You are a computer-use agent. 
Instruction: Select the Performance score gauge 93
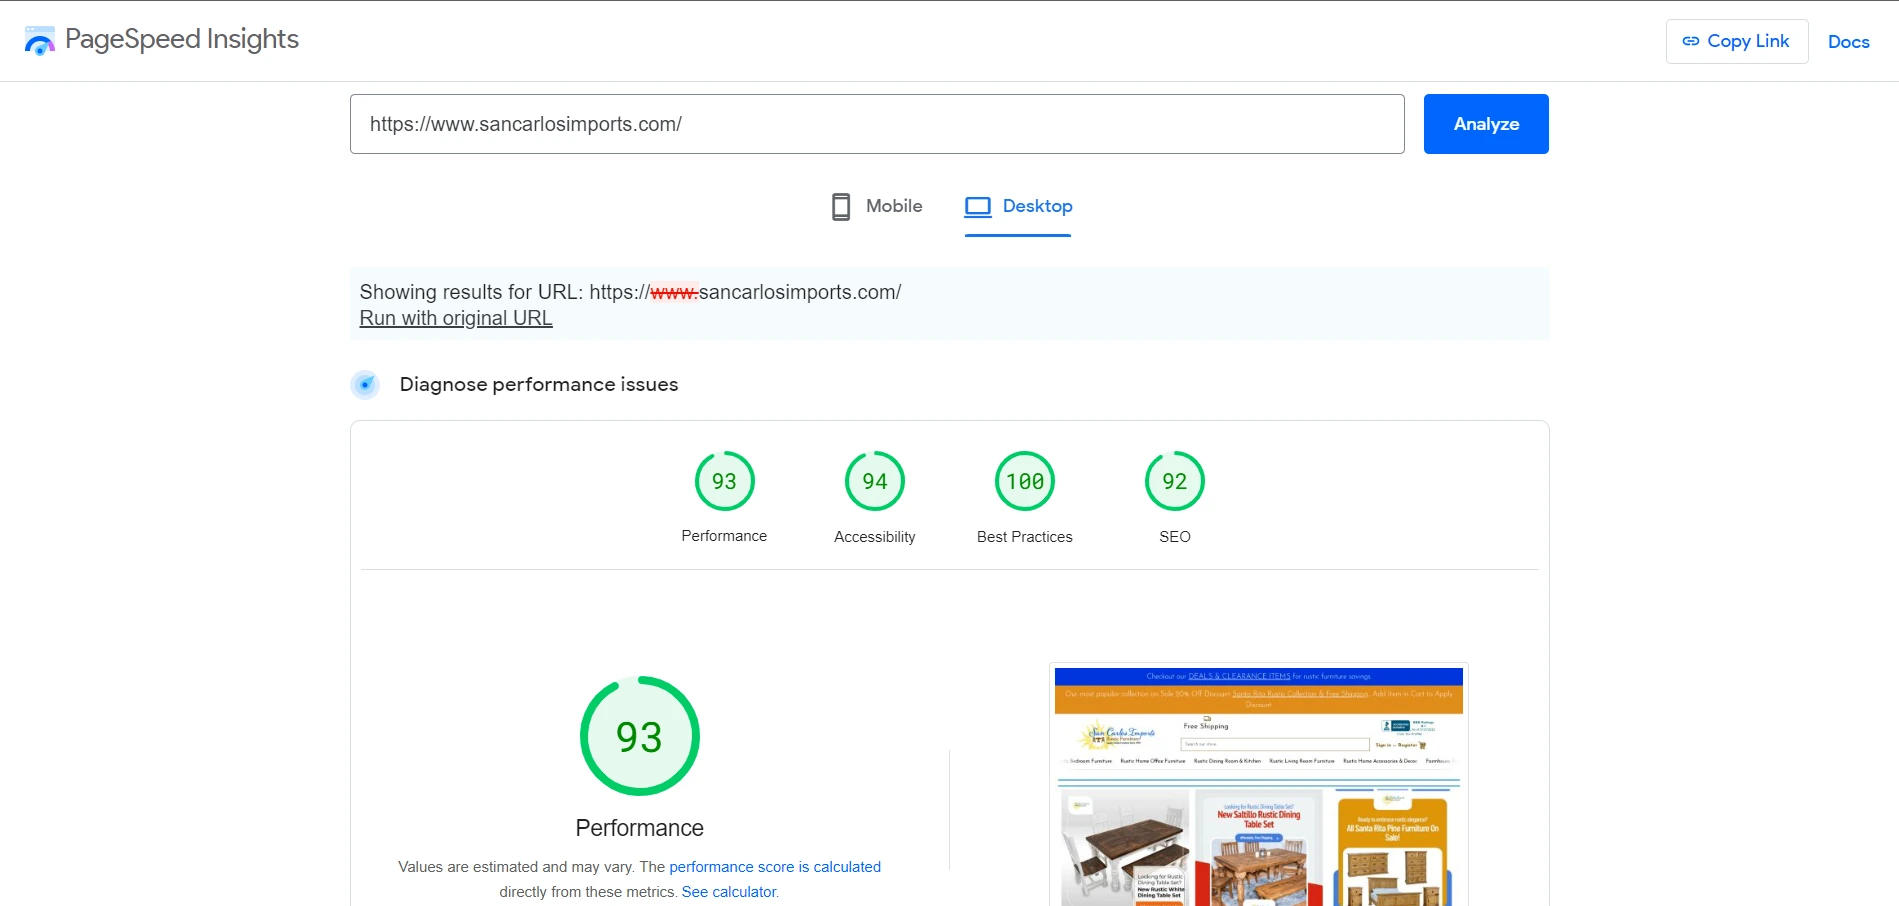coord(724,481)
